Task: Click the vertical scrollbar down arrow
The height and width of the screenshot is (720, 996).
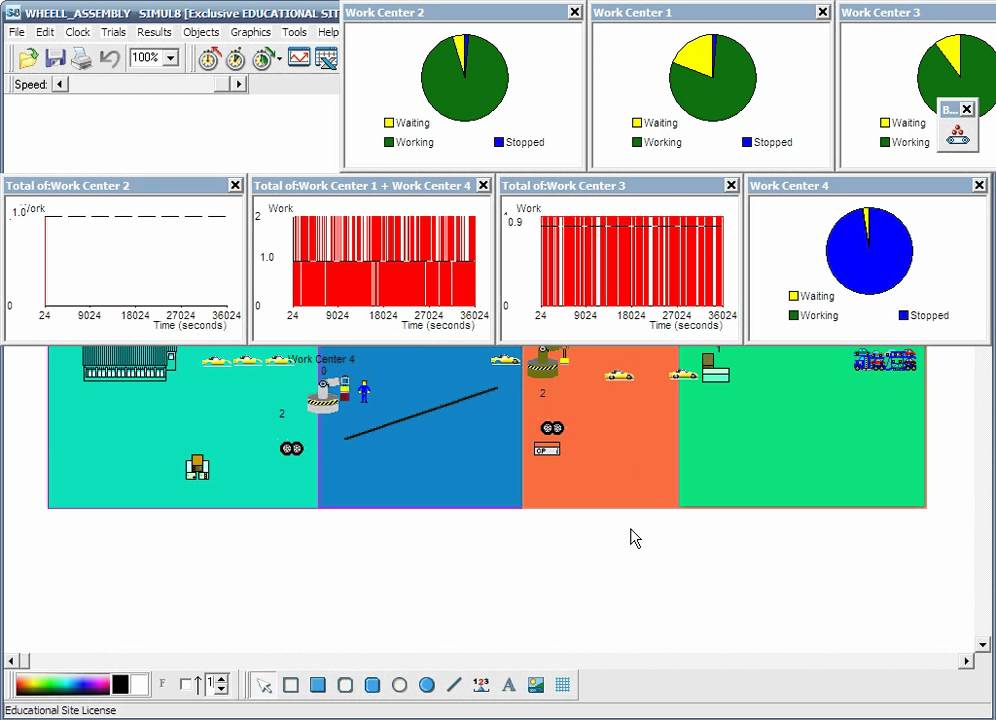Action: (983, 645)
